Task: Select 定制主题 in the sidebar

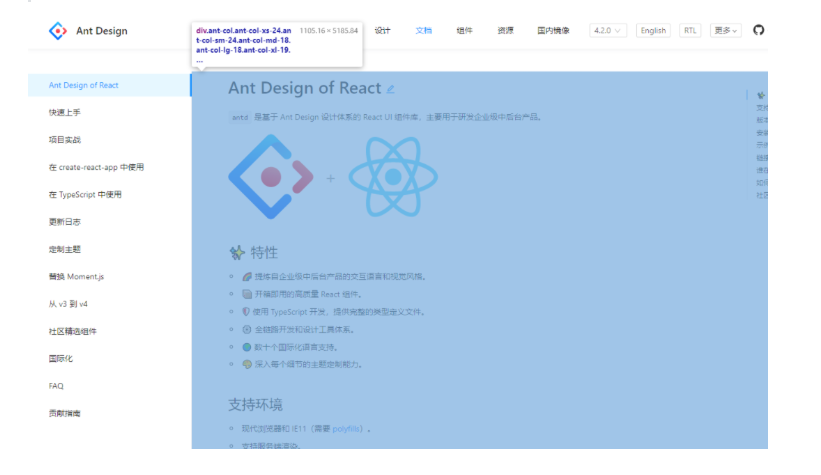Action: click(x=64, y=249)
